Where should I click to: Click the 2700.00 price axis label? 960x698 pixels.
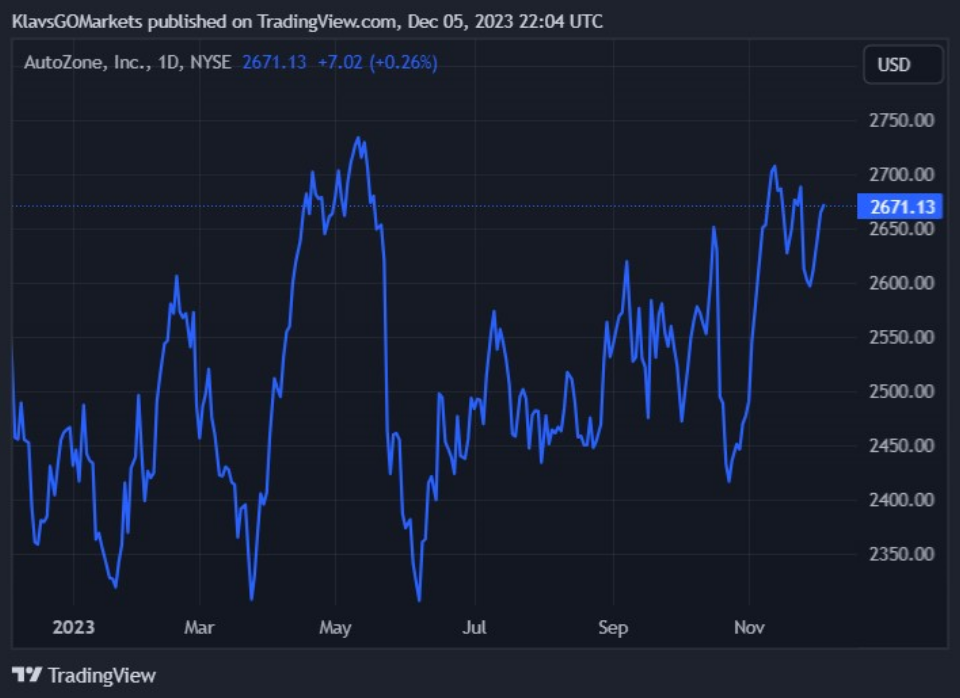(x=901, y=174)
